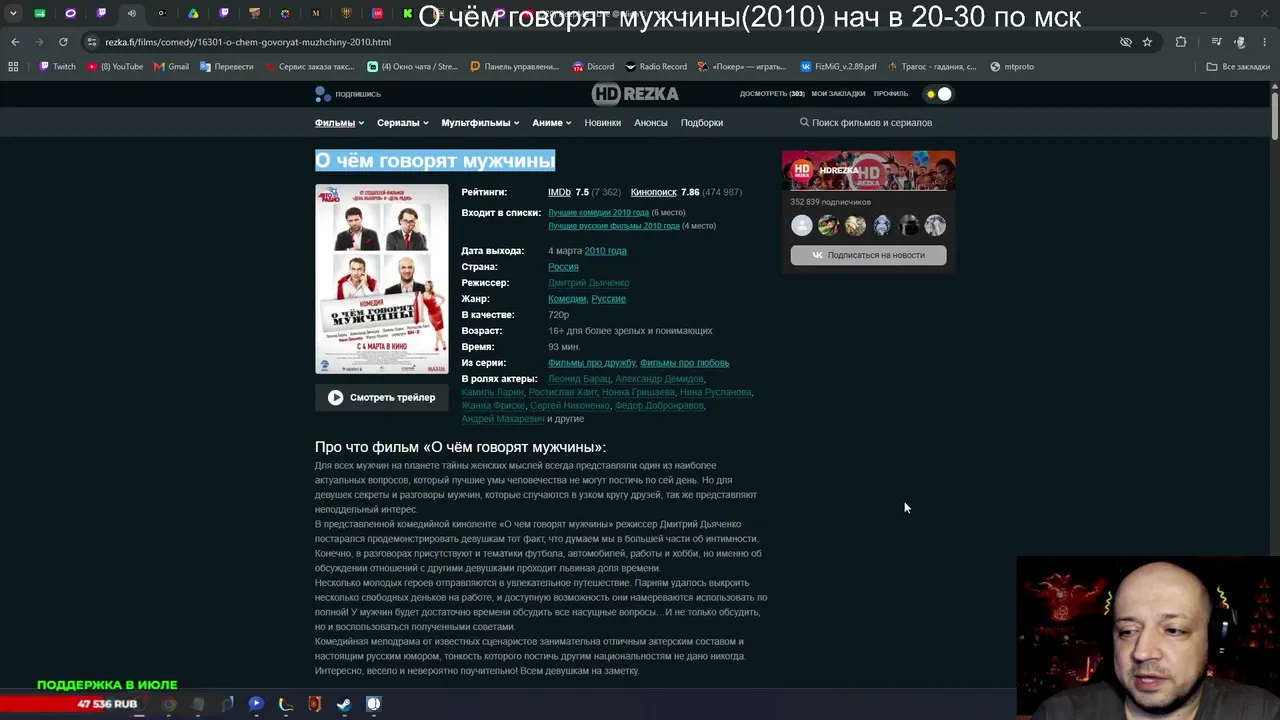Expand the Аниме dropdown menu
This screenshot has width=1280, height=720.
pyautogui.click(x=551, y=123)
